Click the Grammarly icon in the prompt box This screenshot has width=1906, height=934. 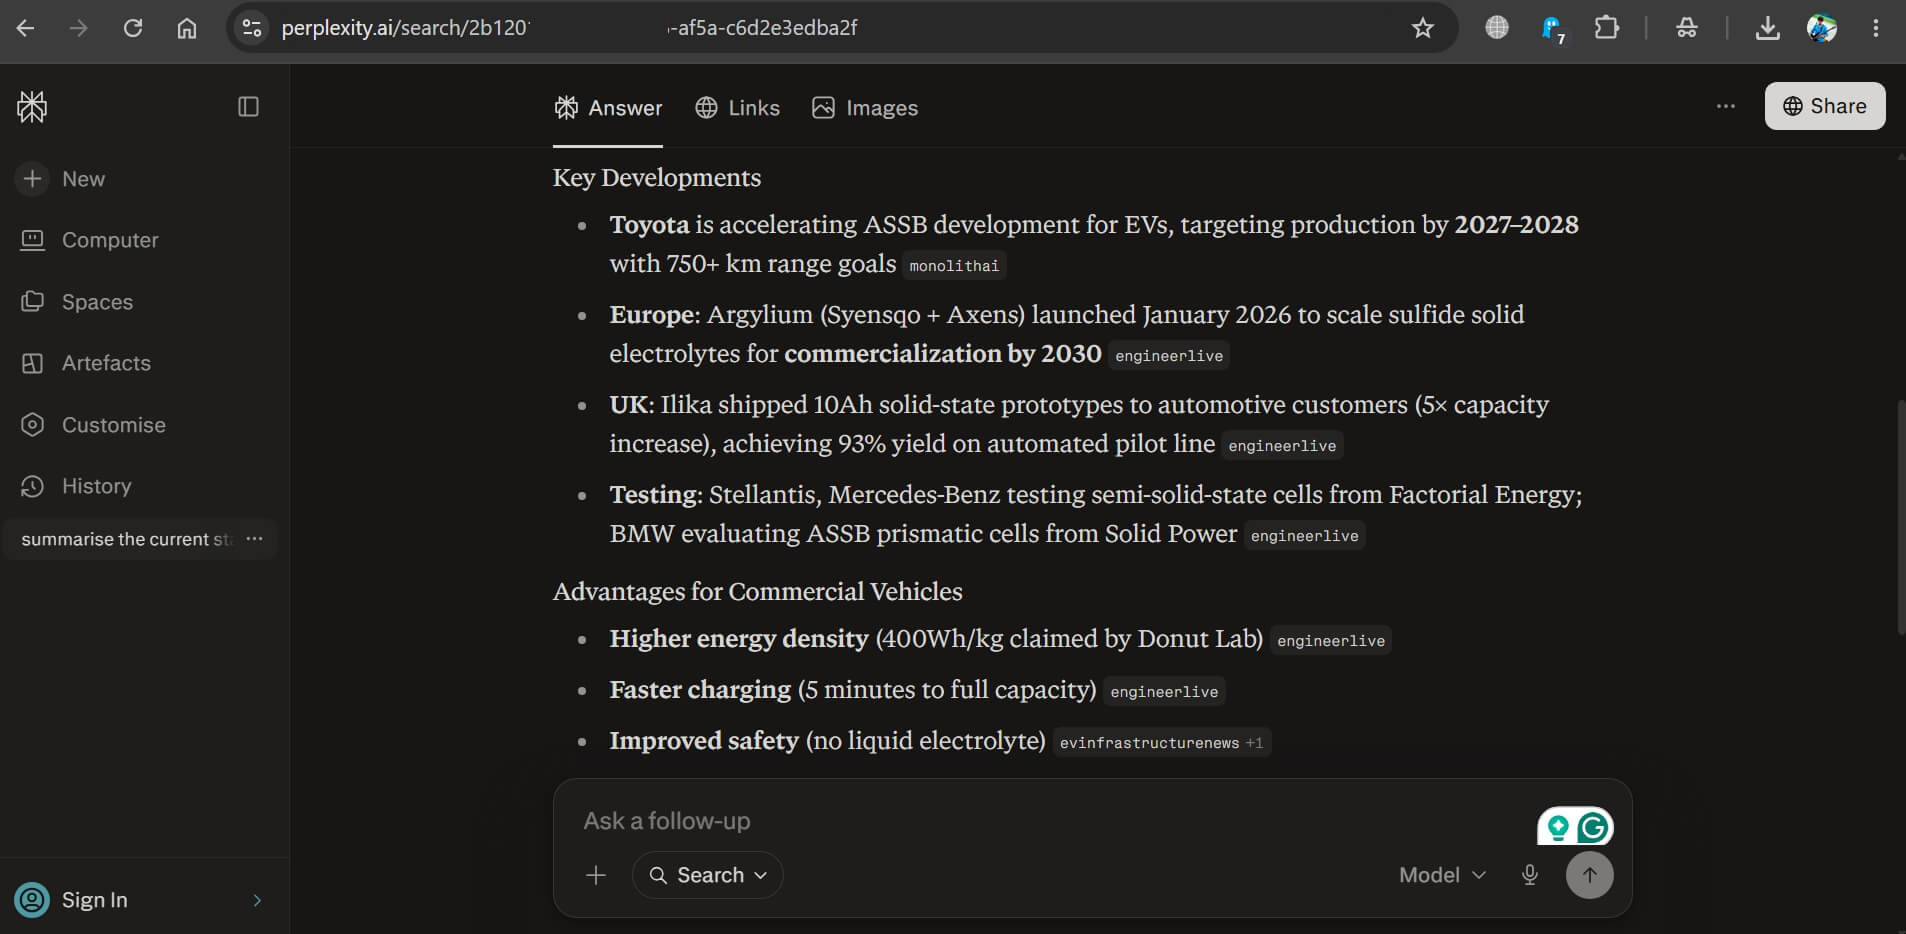point(1594,827)
